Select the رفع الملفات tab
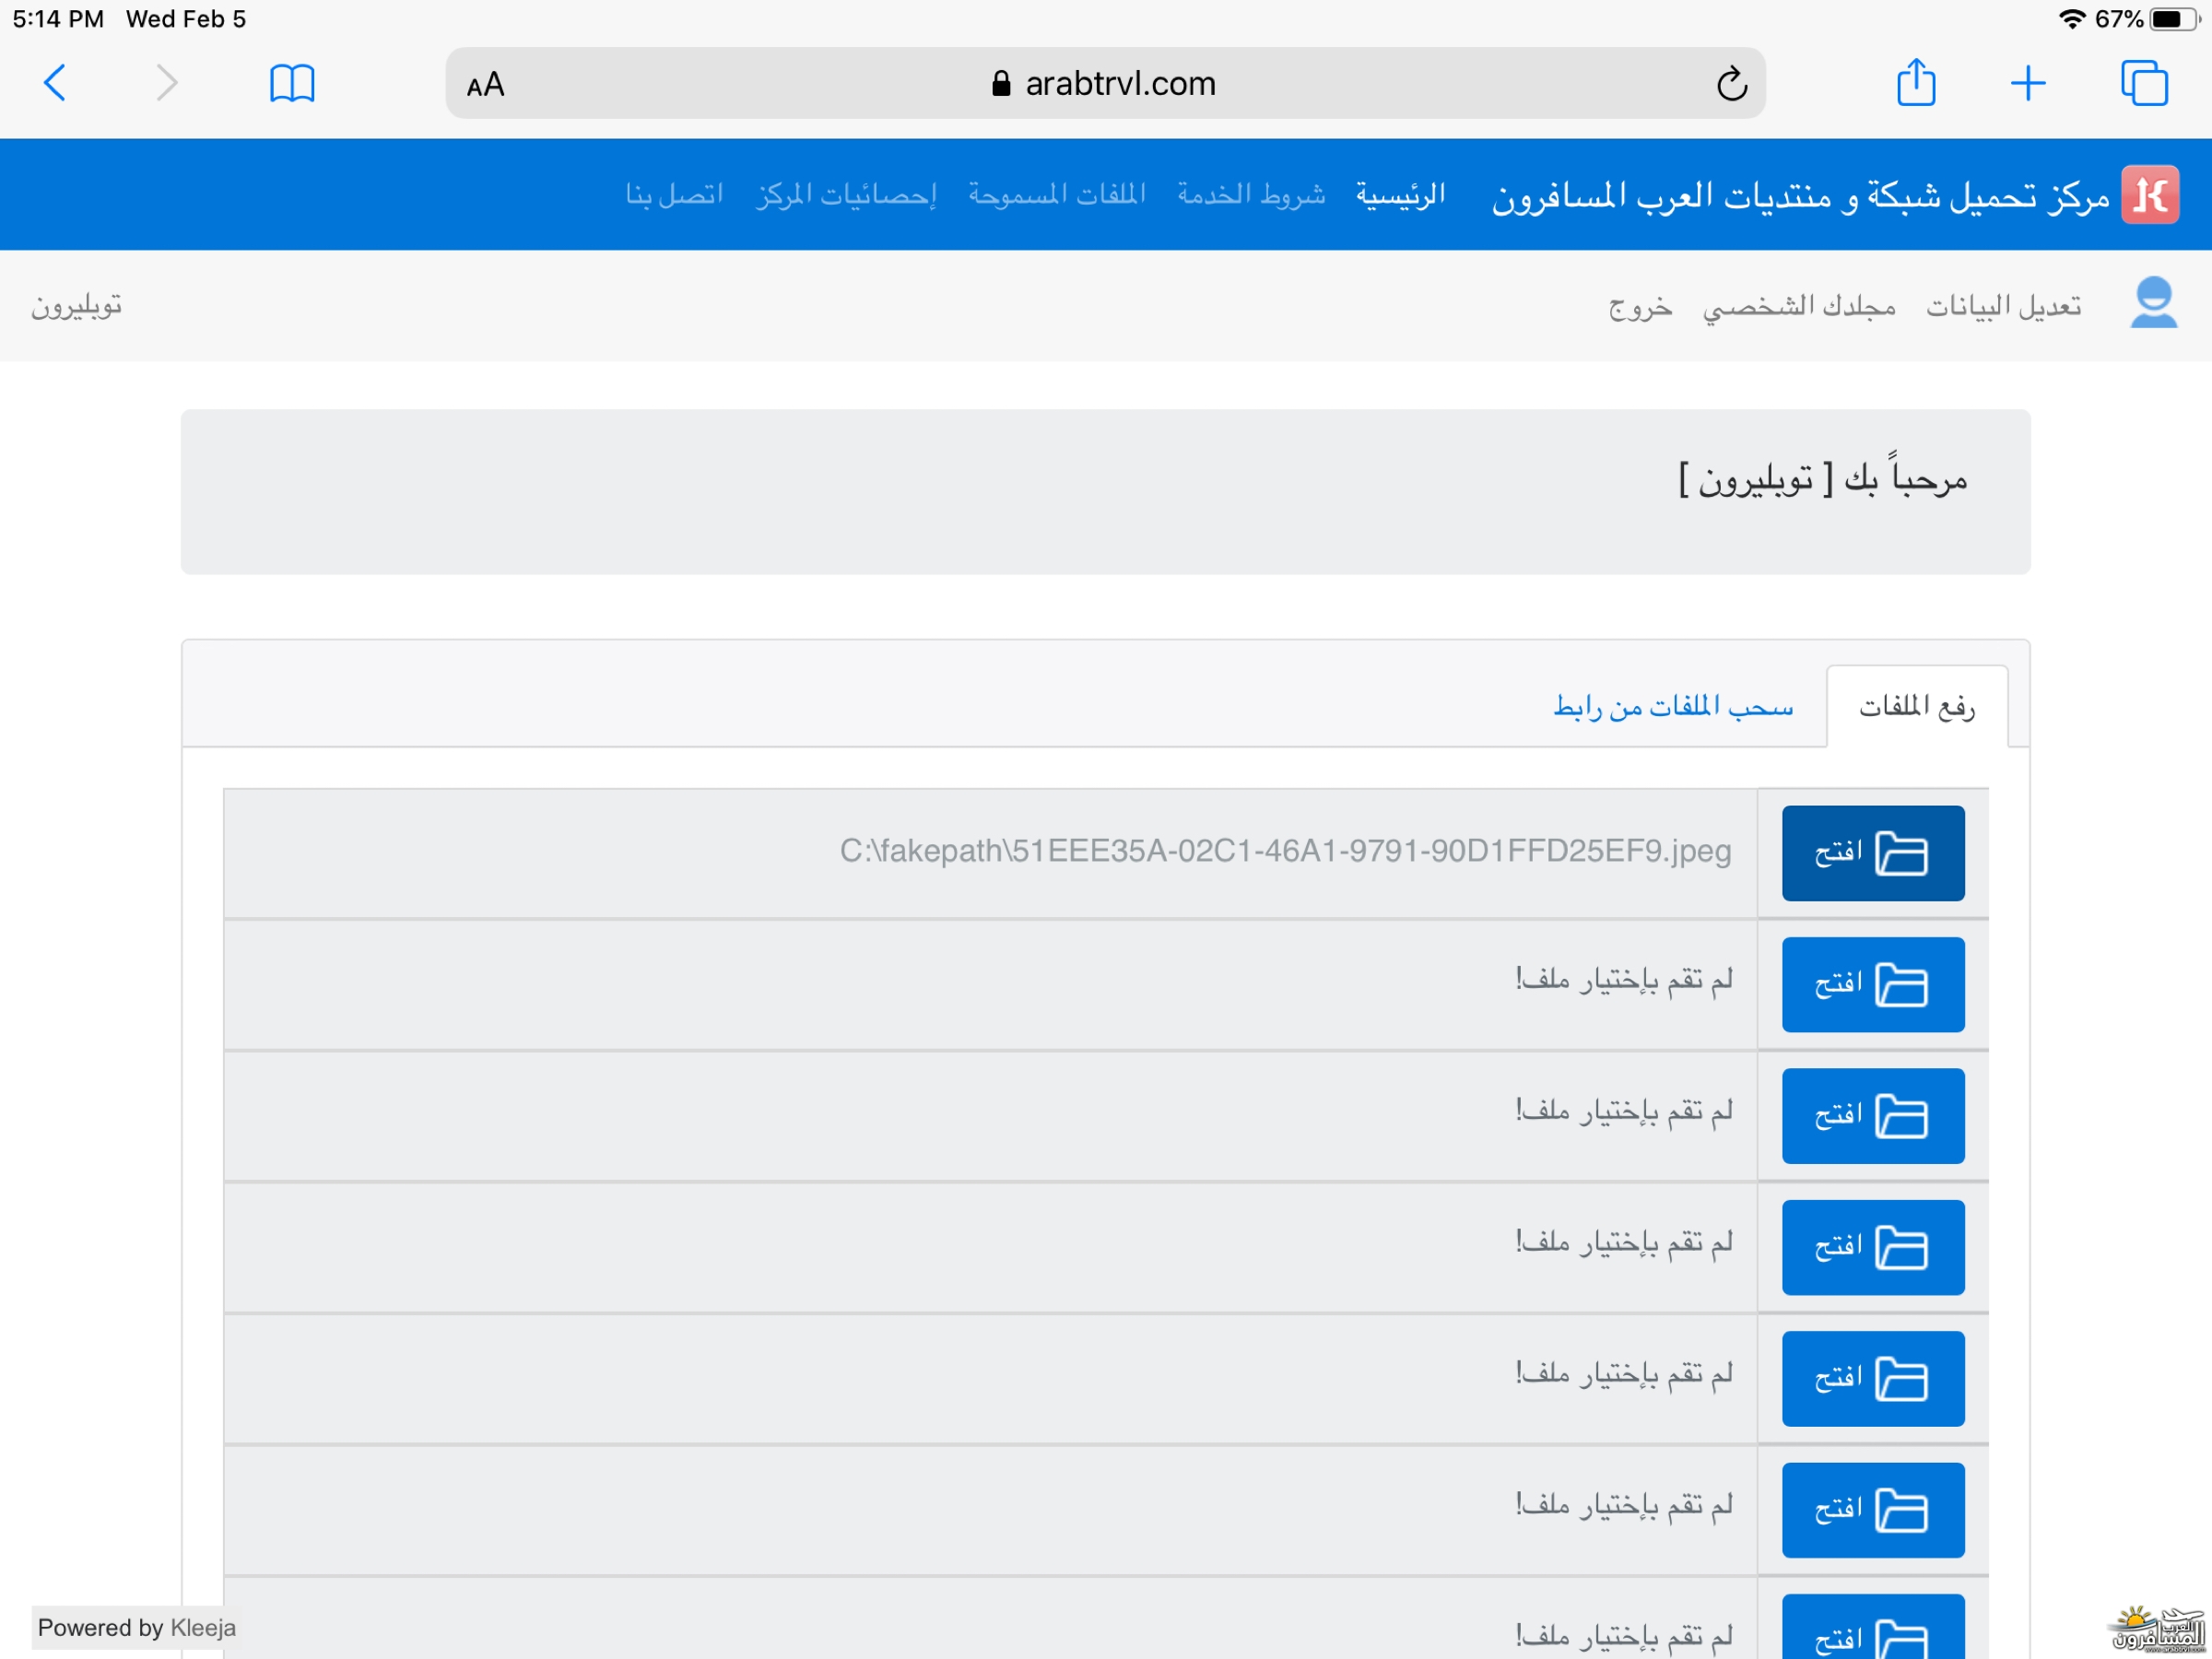Image resolution: width=2212 pixels, height=1659 pixels. click(1916, 706)
